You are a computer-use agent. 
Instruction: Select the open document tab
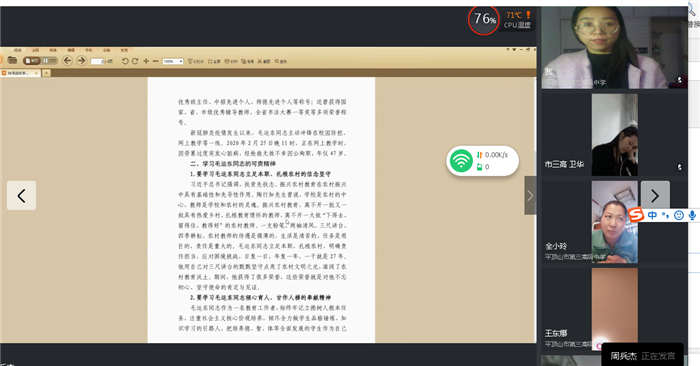pyautogui.click(x=20, y=73)
